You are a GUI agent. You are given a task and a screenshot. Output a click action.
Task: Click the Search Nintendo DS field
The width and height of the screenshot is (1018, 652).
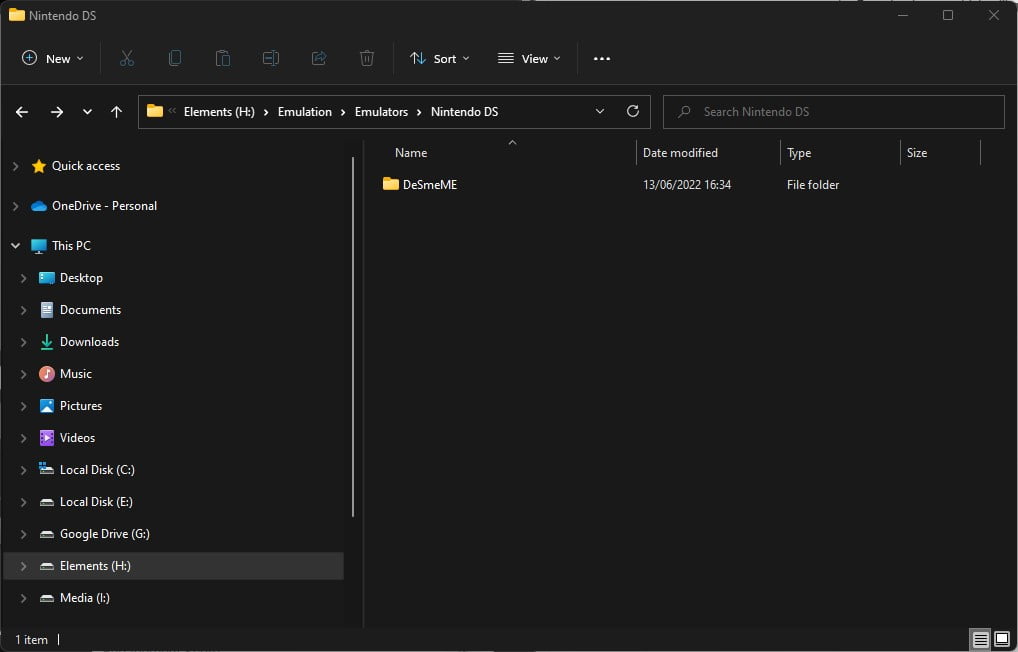pos(834,112)
